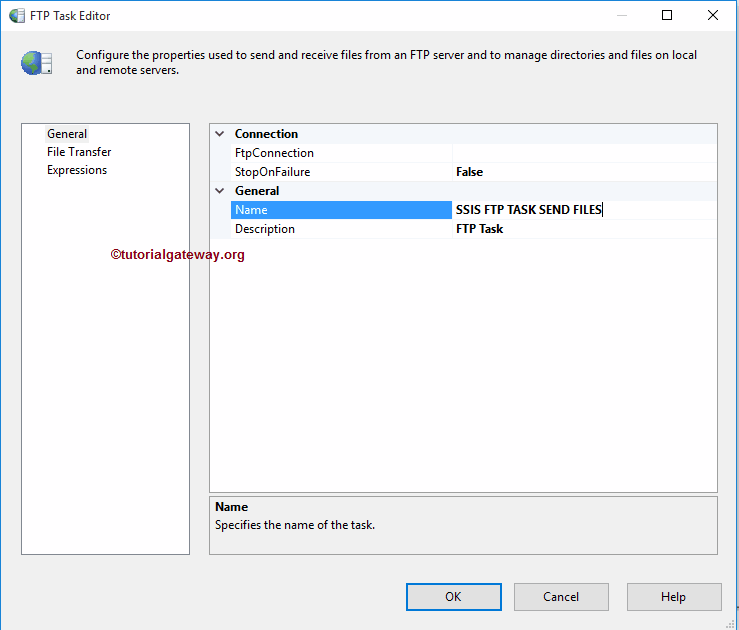Click the text 'Specifies the name of the task.'
Image resolution: width=739 pixels, height=630 pixels.
[x=295, y=525]
